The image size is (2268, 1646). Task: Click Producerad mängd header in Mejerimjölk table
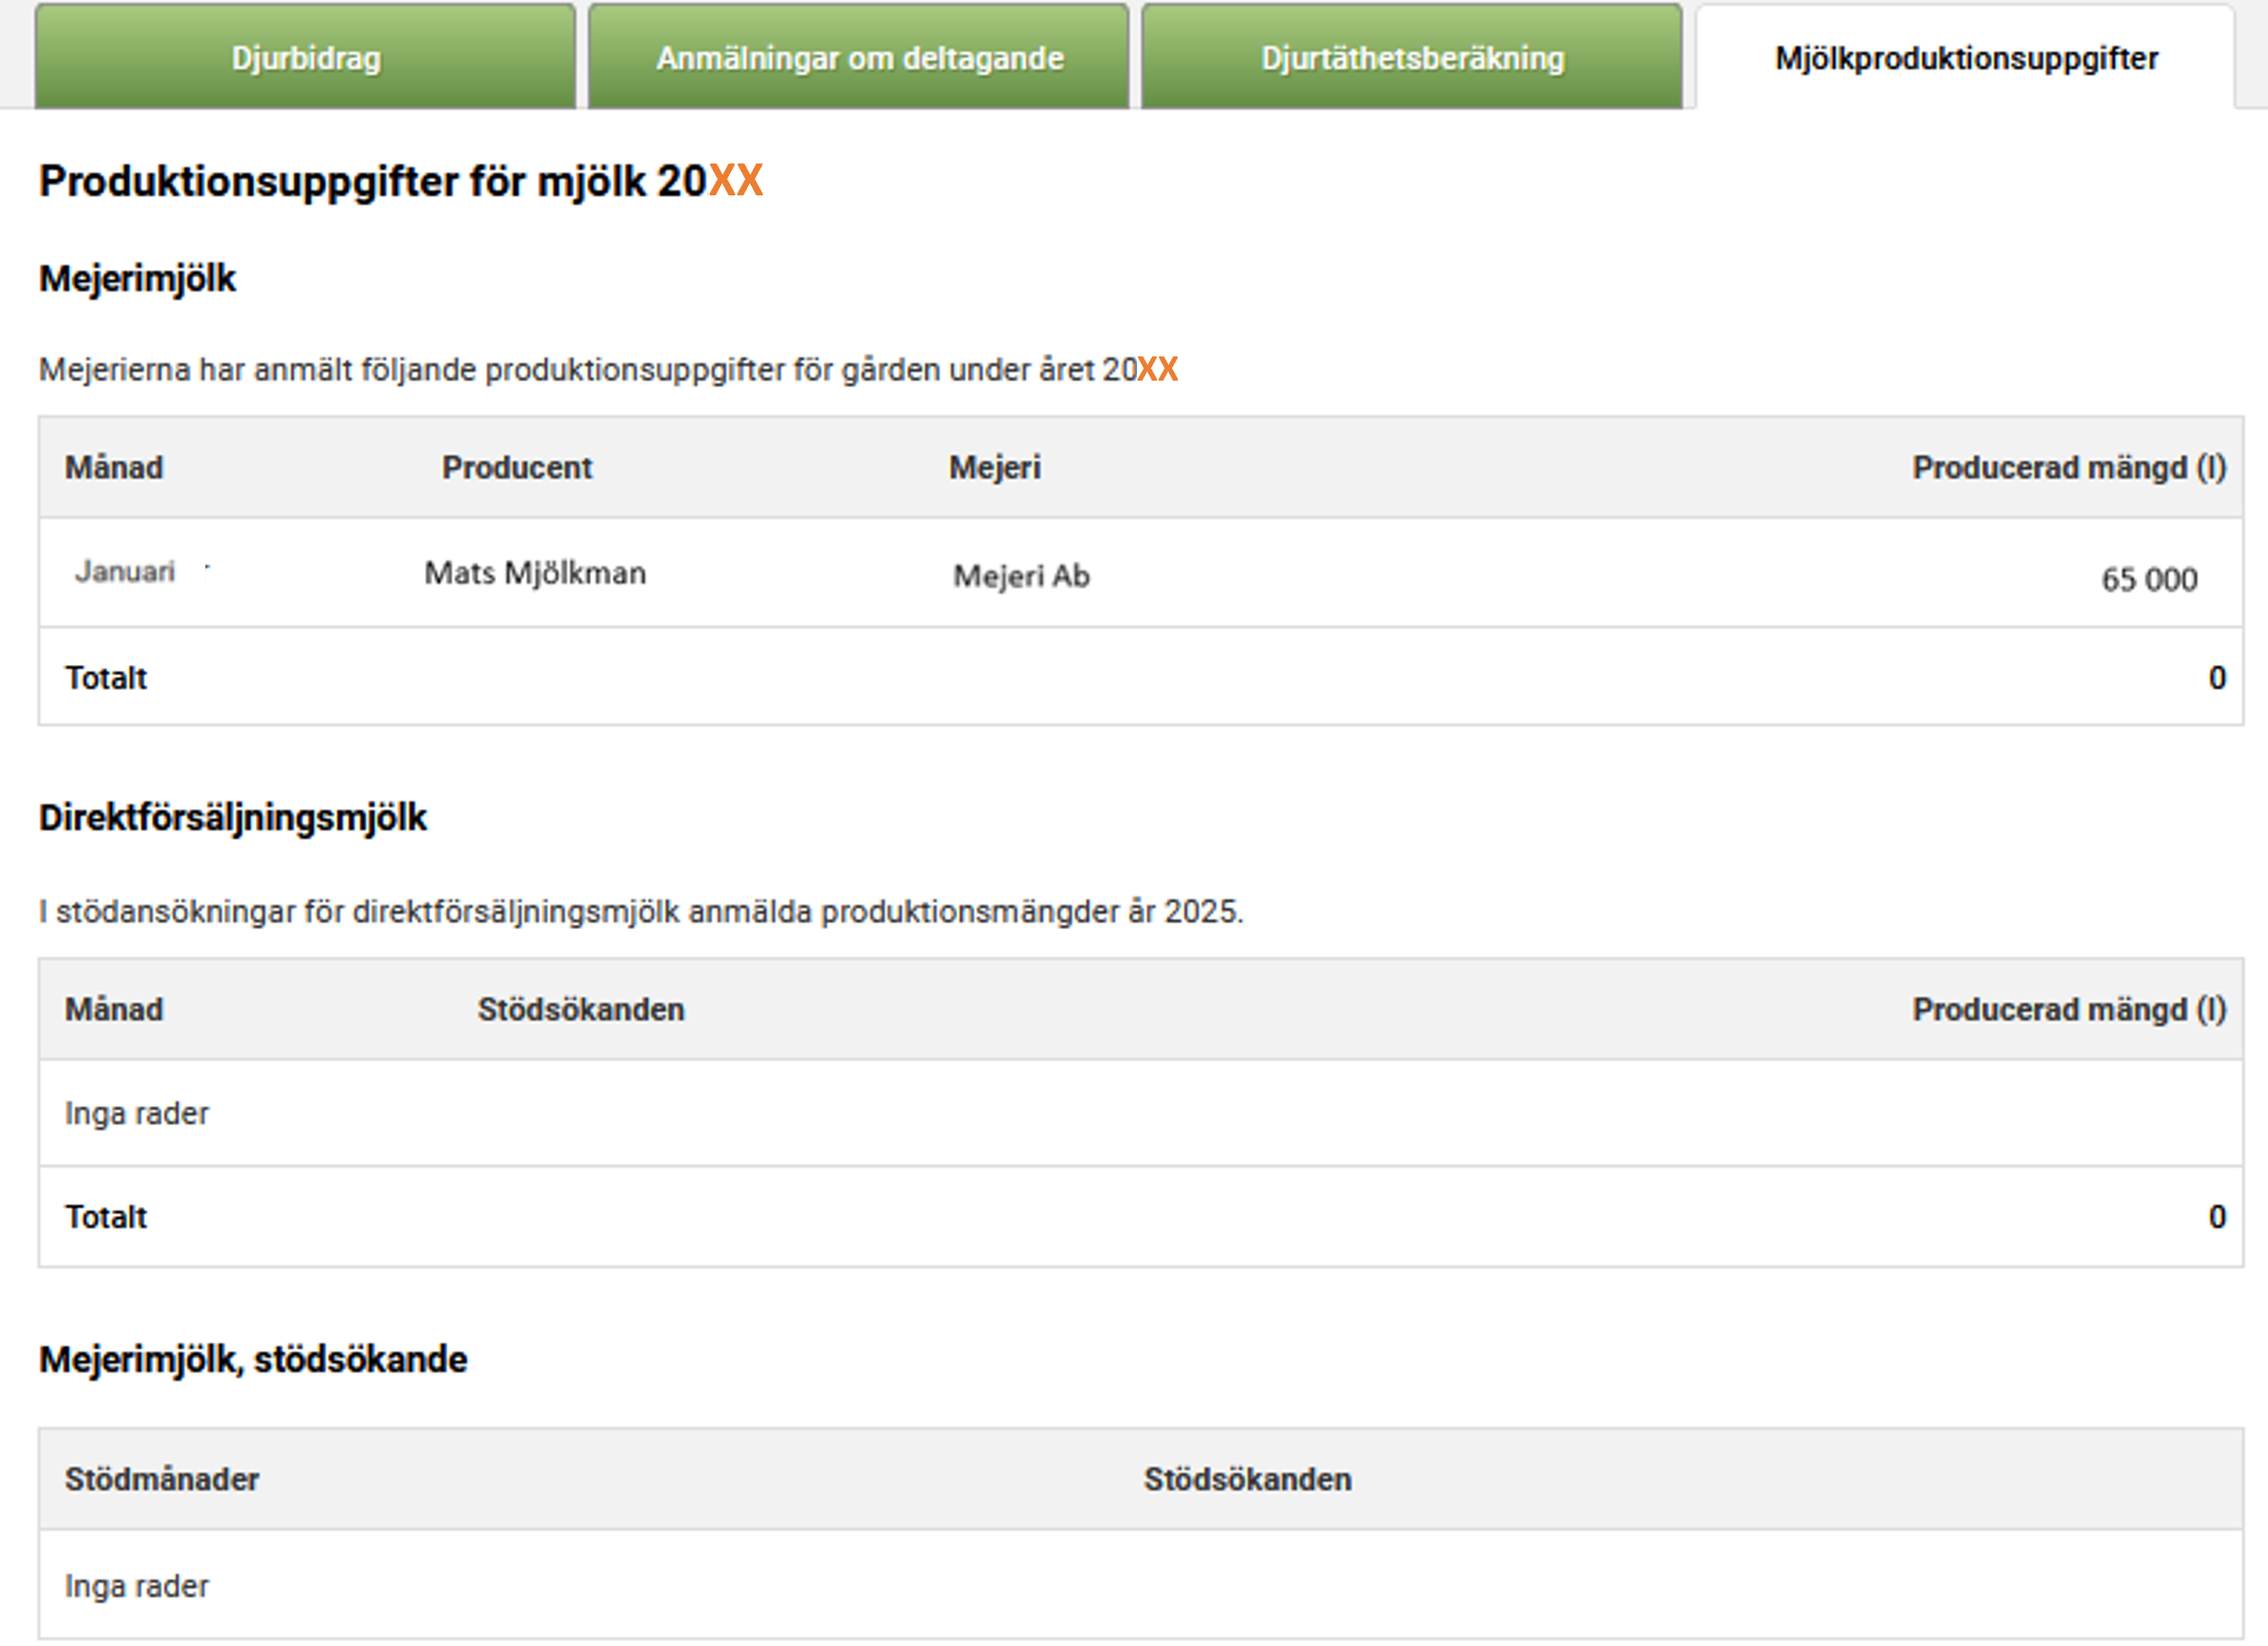click(2068, 467)
